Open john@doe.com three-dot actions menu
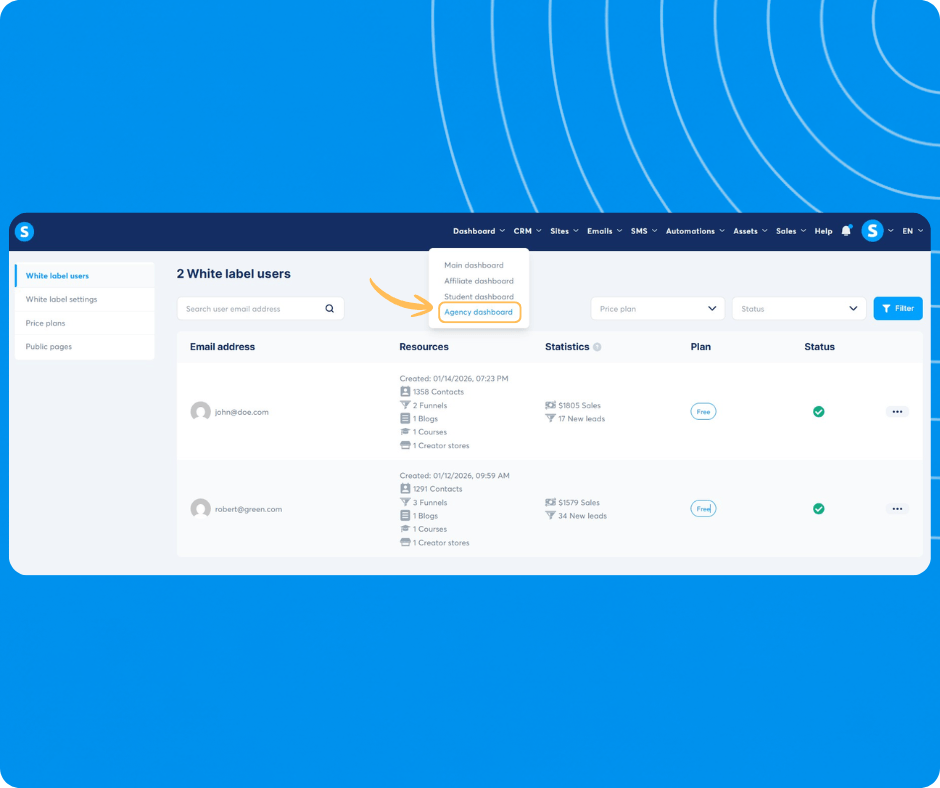This screenshot has height=788, width=940. tap(897, 411)
